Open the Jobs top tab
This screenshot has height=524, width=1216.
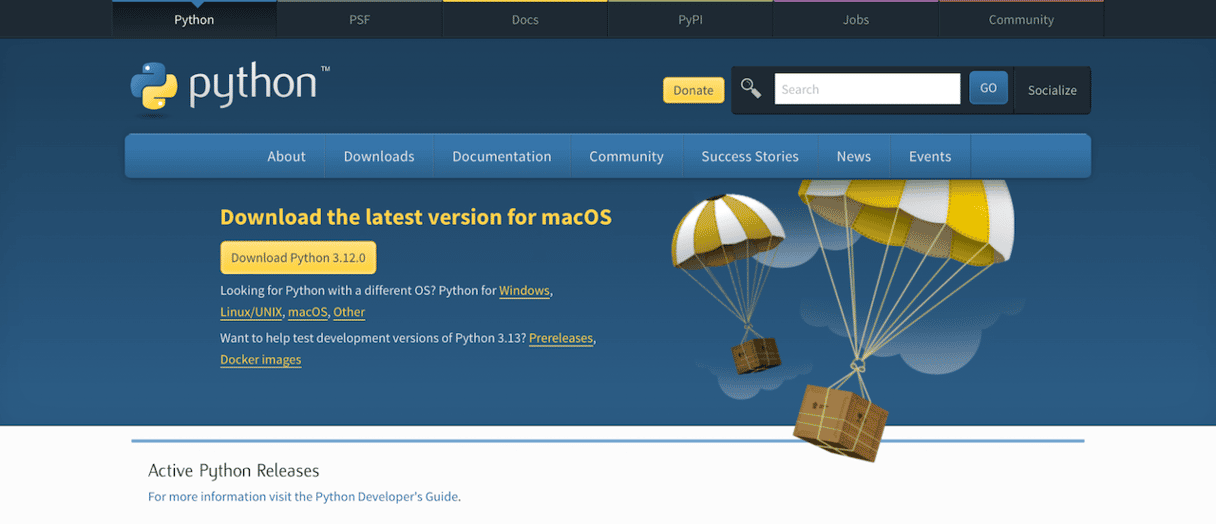coord(855,20)
